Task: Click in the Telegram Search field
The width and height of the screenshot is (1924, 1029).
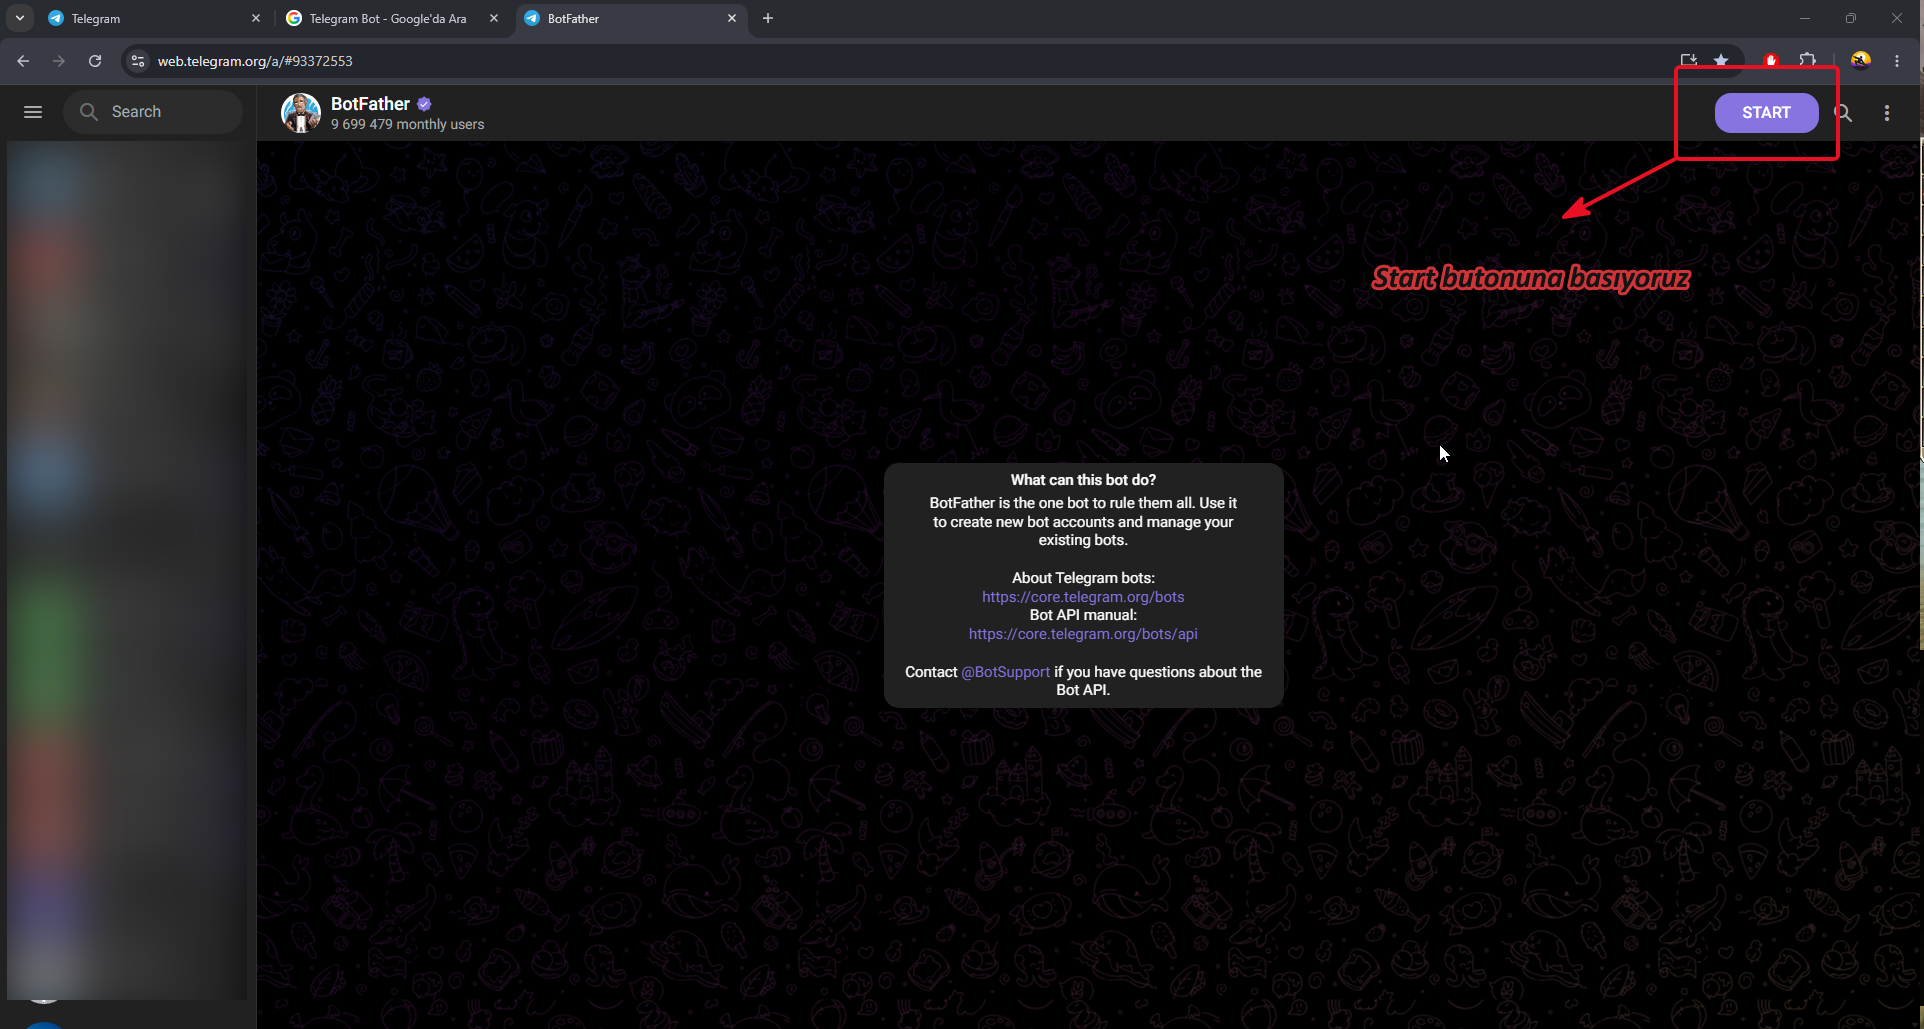Action: (153, 112)
